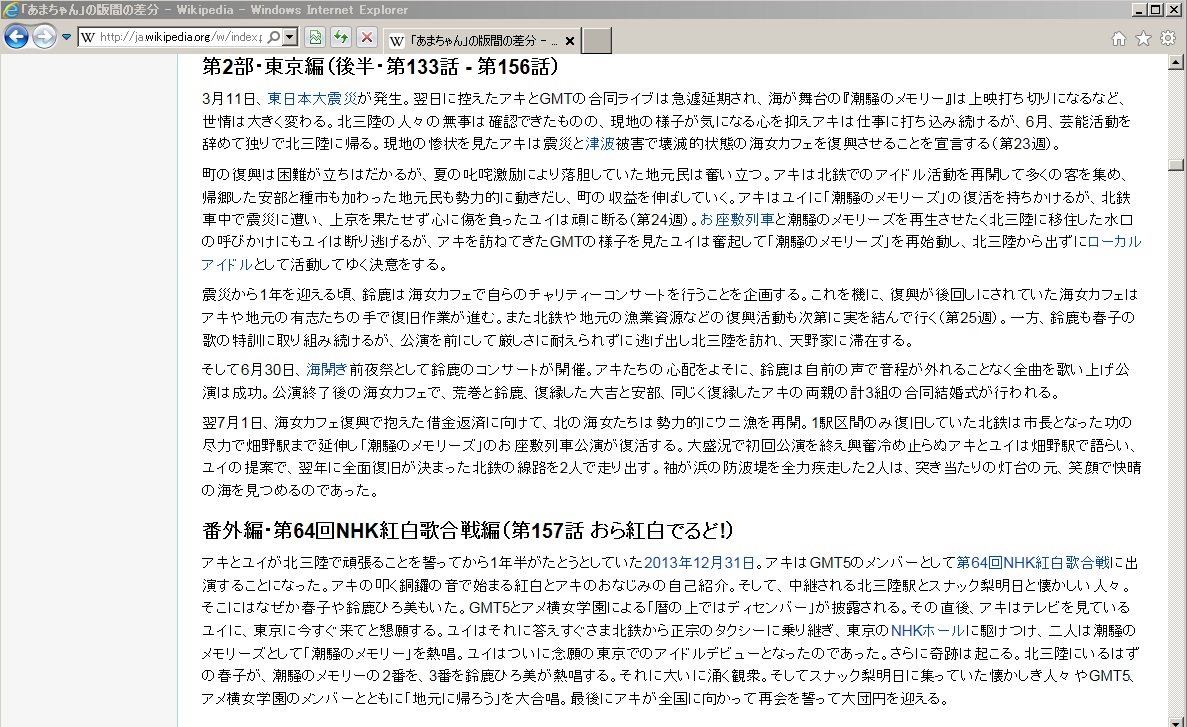Minimize the Internet Explorer window
1187x727 pixels.
tap(1139, 9)
